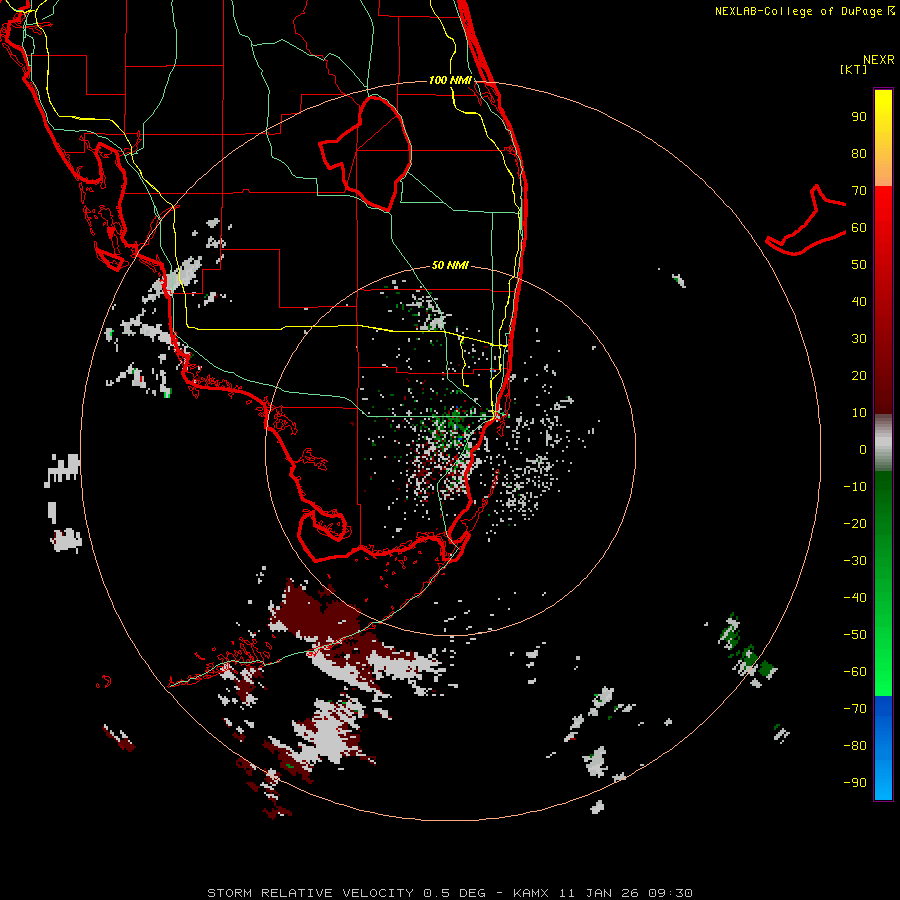Click the positive 80 value on the velocity scale
Screen dimensions: 900x900
coord(859,154)
